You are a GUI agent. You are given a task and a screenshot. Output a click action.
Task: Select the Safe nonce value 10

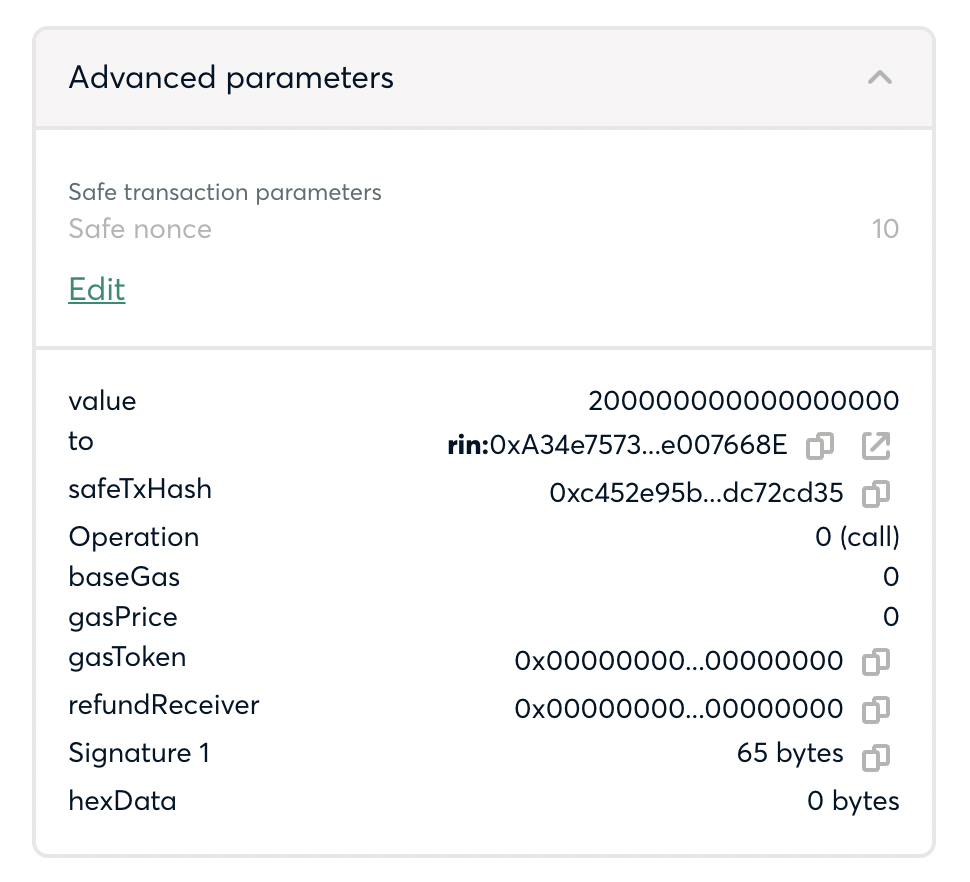[x=885, y=229]
